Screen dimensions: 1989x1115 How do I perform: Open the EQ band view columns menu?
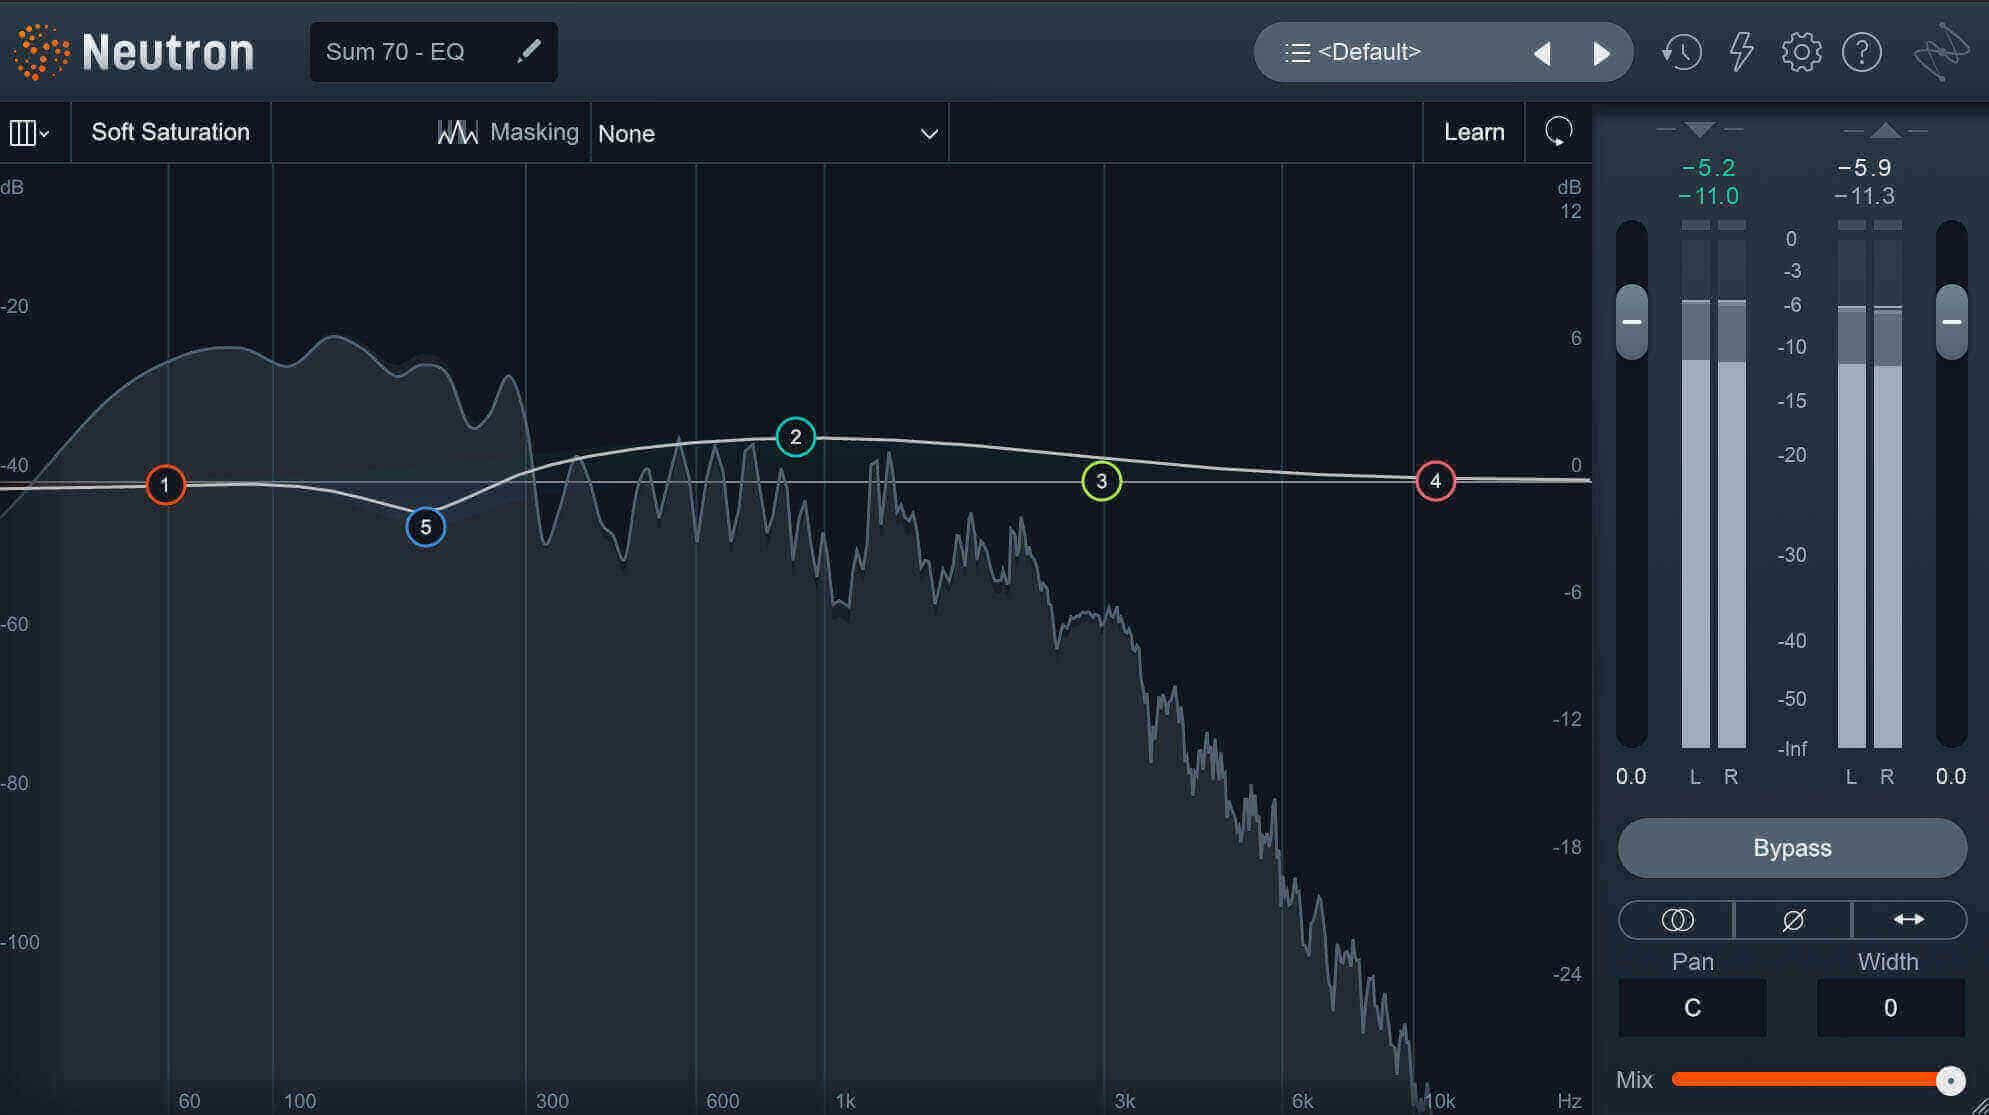coord(29,132)
